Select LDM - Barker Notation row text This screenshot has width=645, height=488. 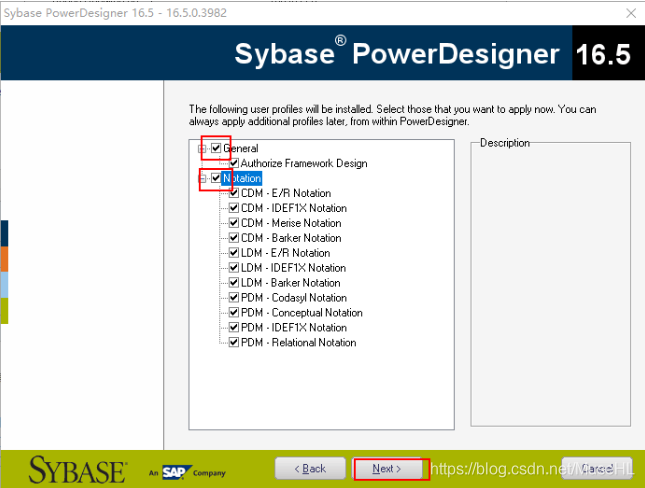(x=290, y=283)
